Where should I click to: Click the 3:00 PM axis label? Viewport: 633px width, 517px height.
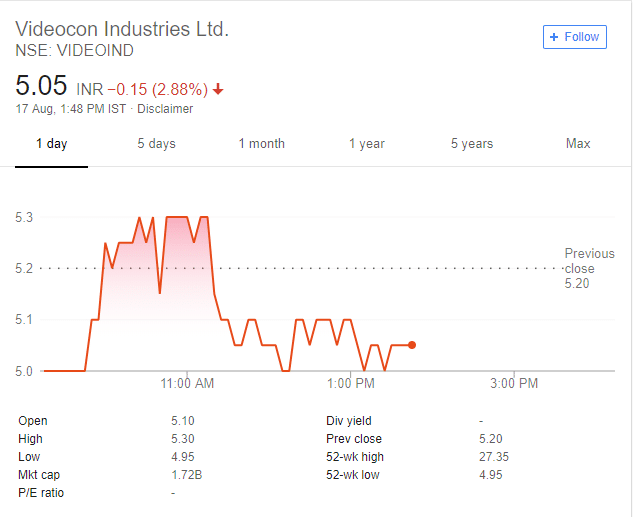(514, 383)
